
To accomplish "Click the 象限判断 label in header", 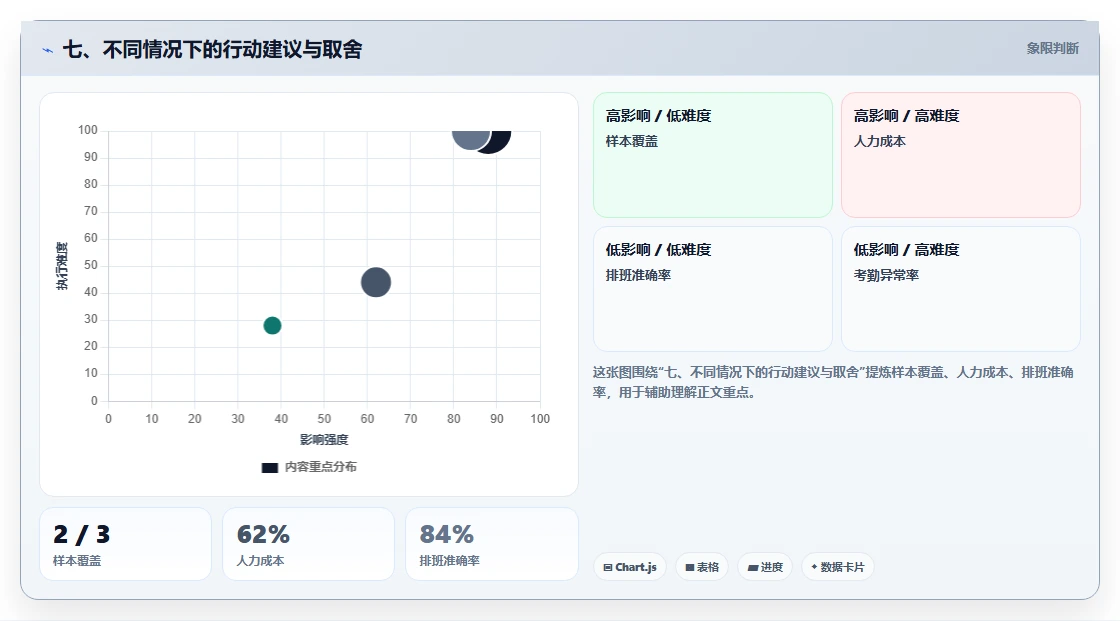I will [1052, 49].
